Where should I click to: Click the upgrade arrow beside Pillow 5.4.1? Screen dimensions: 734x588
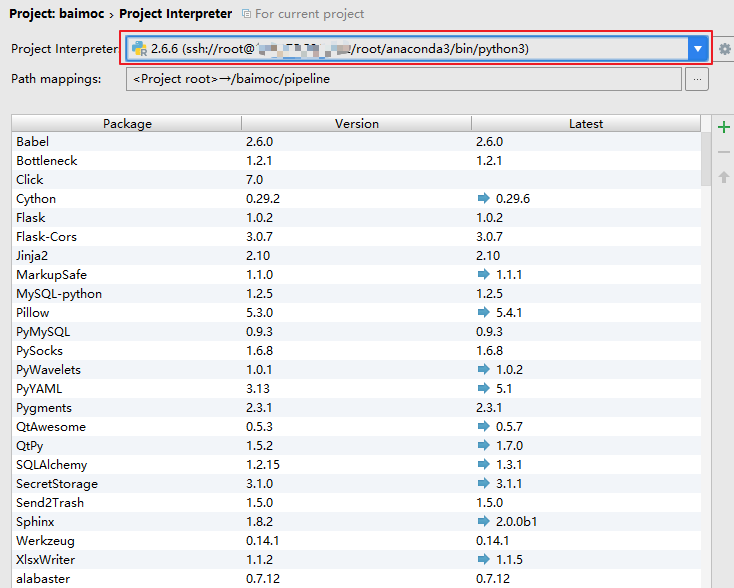coord(483,312)
